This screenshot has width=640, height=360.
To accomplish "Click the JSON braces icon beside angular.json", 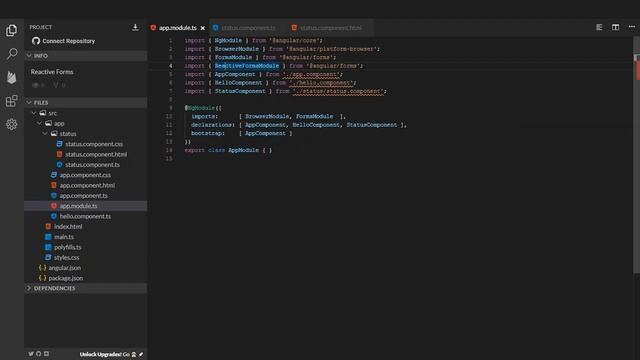I will [42, 268].
